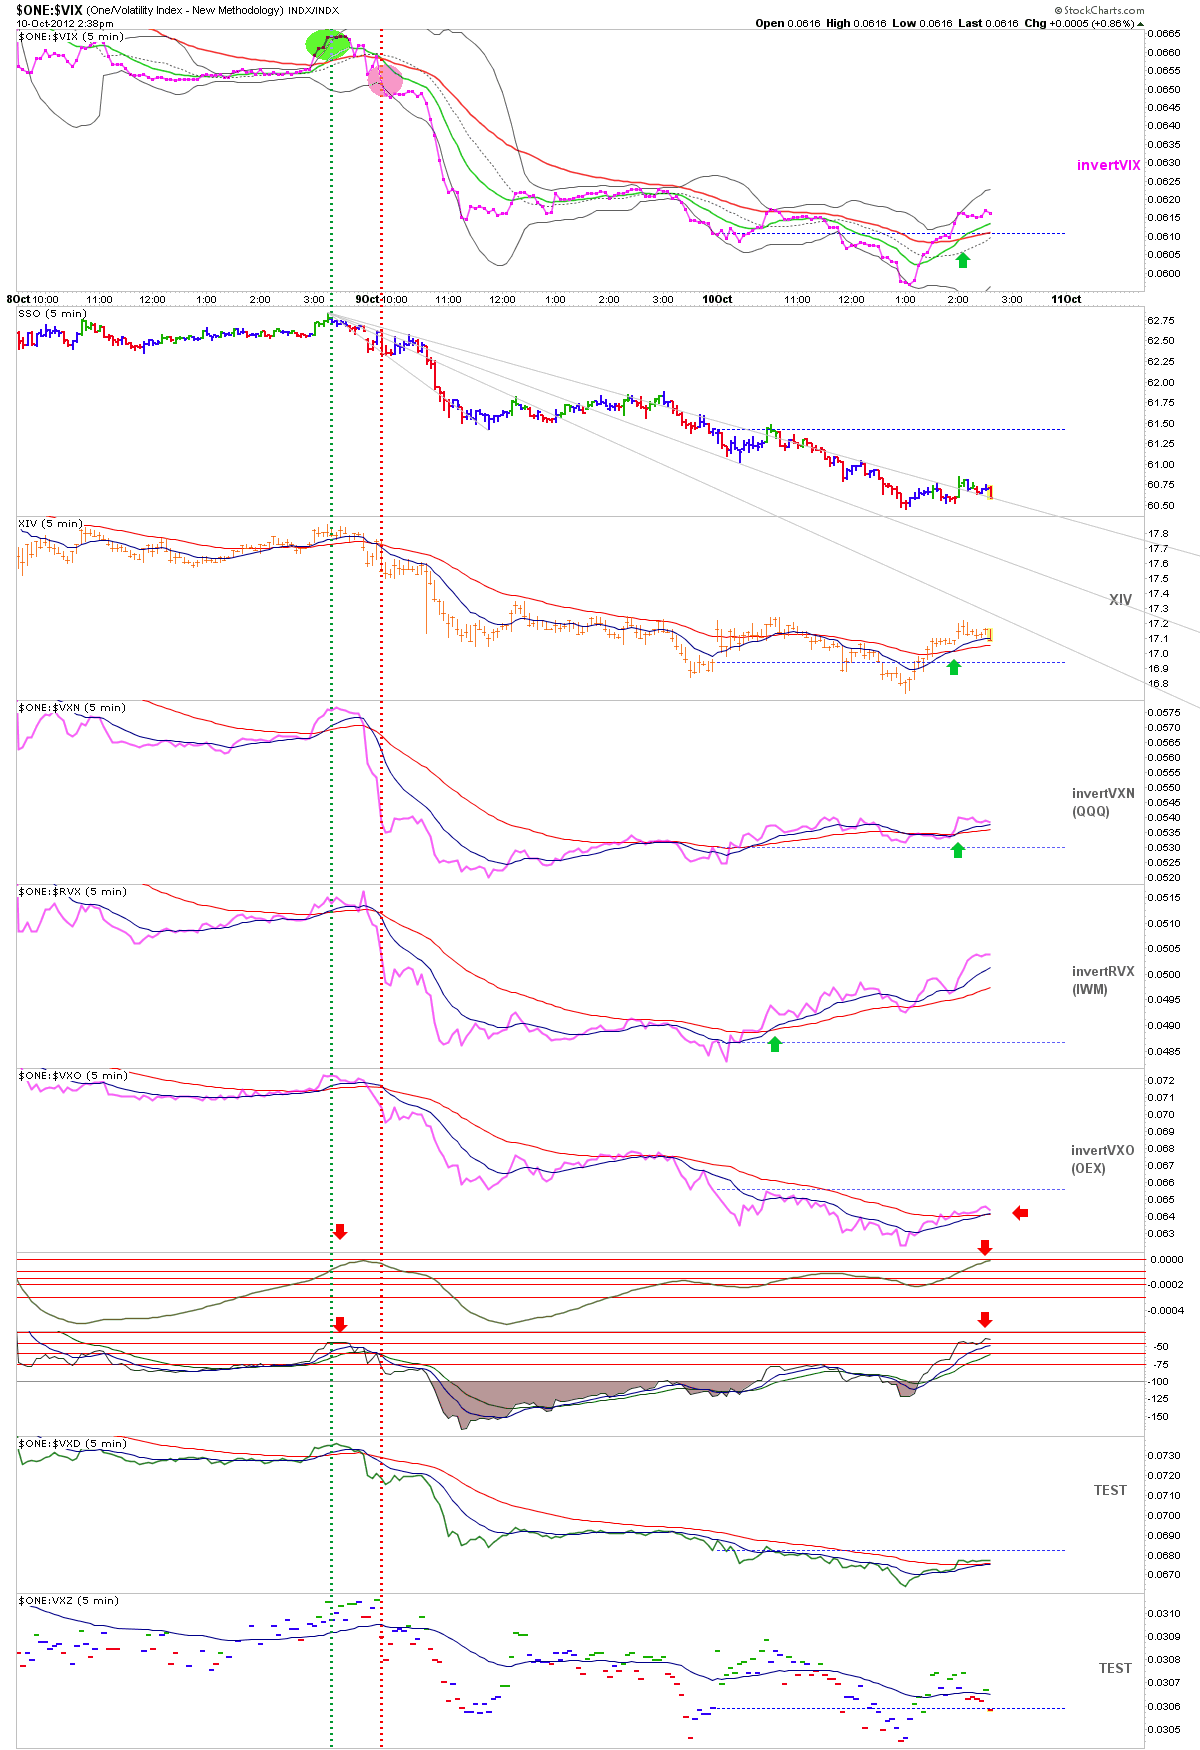Click the '$ONE:$VXO (5 min)' panel label
The height and width of the screenshot is (1750, 1200).
72,1075
